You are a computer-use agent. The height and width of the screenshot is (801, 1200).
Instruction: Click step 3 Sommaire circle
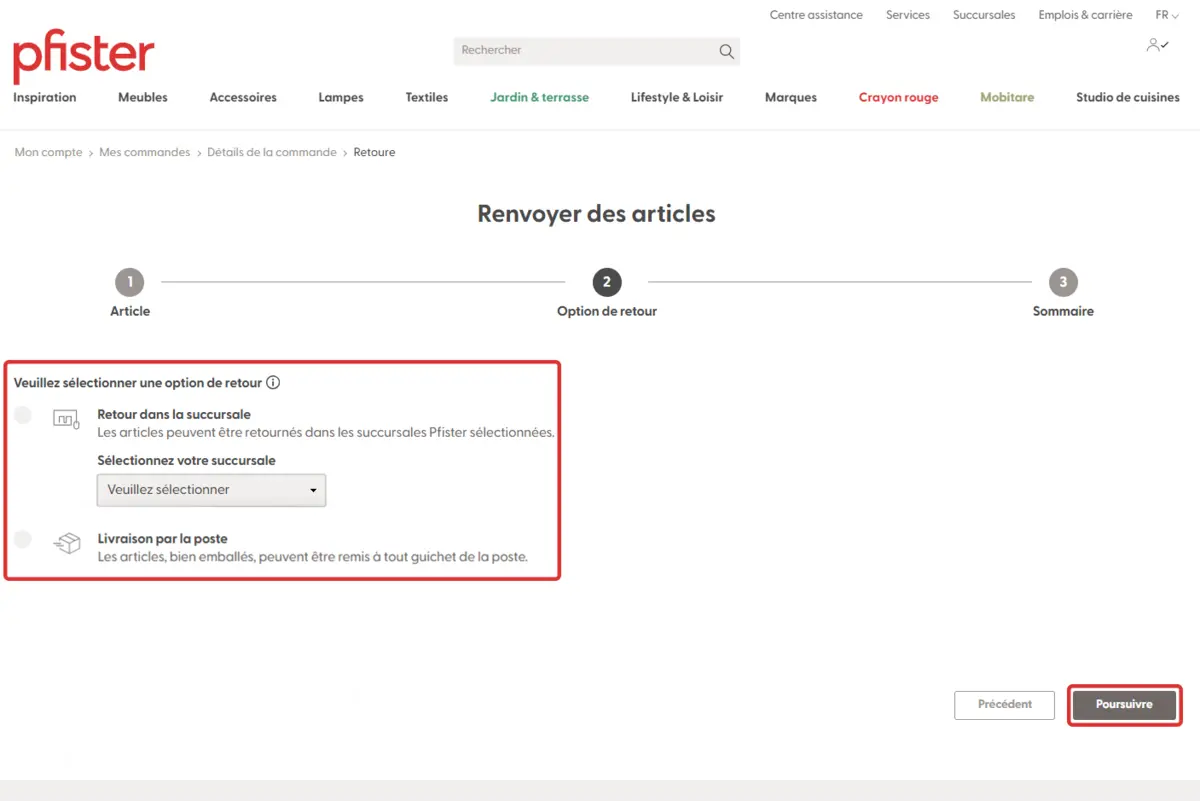coord(1063,282)
